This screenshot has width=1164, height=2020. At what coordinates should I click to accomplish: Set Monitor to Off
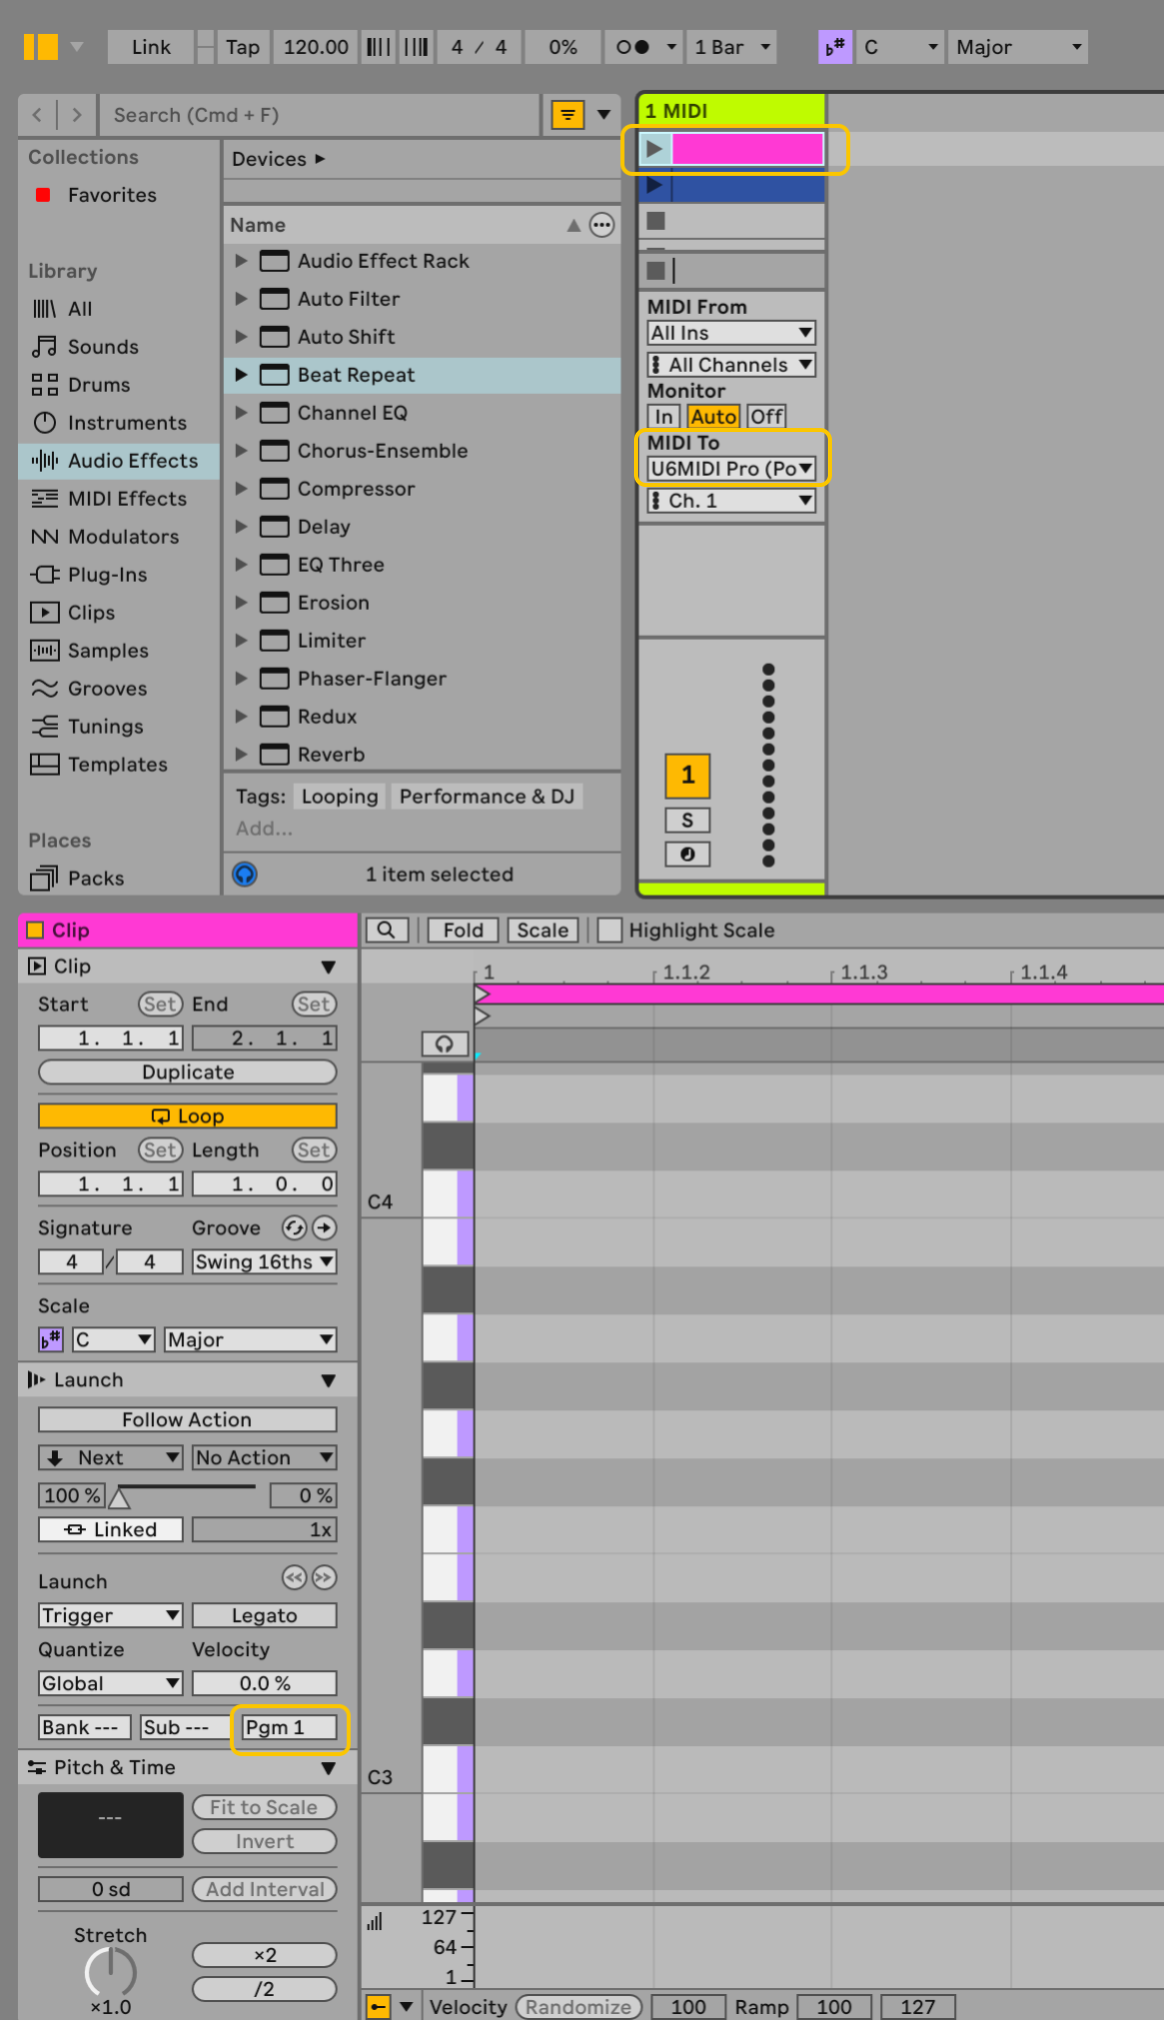[x=767, y=417]
